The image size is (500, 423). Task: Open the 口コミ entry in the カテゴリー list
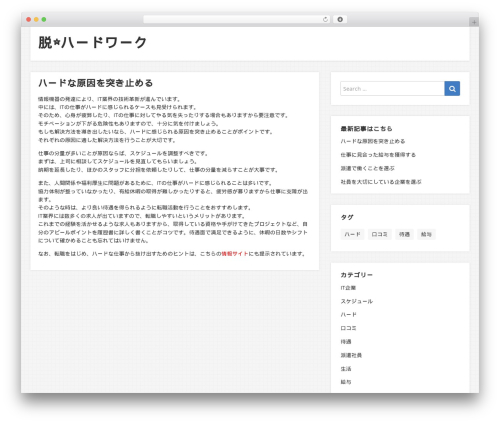pyautogui.click(x=348, y=328)
